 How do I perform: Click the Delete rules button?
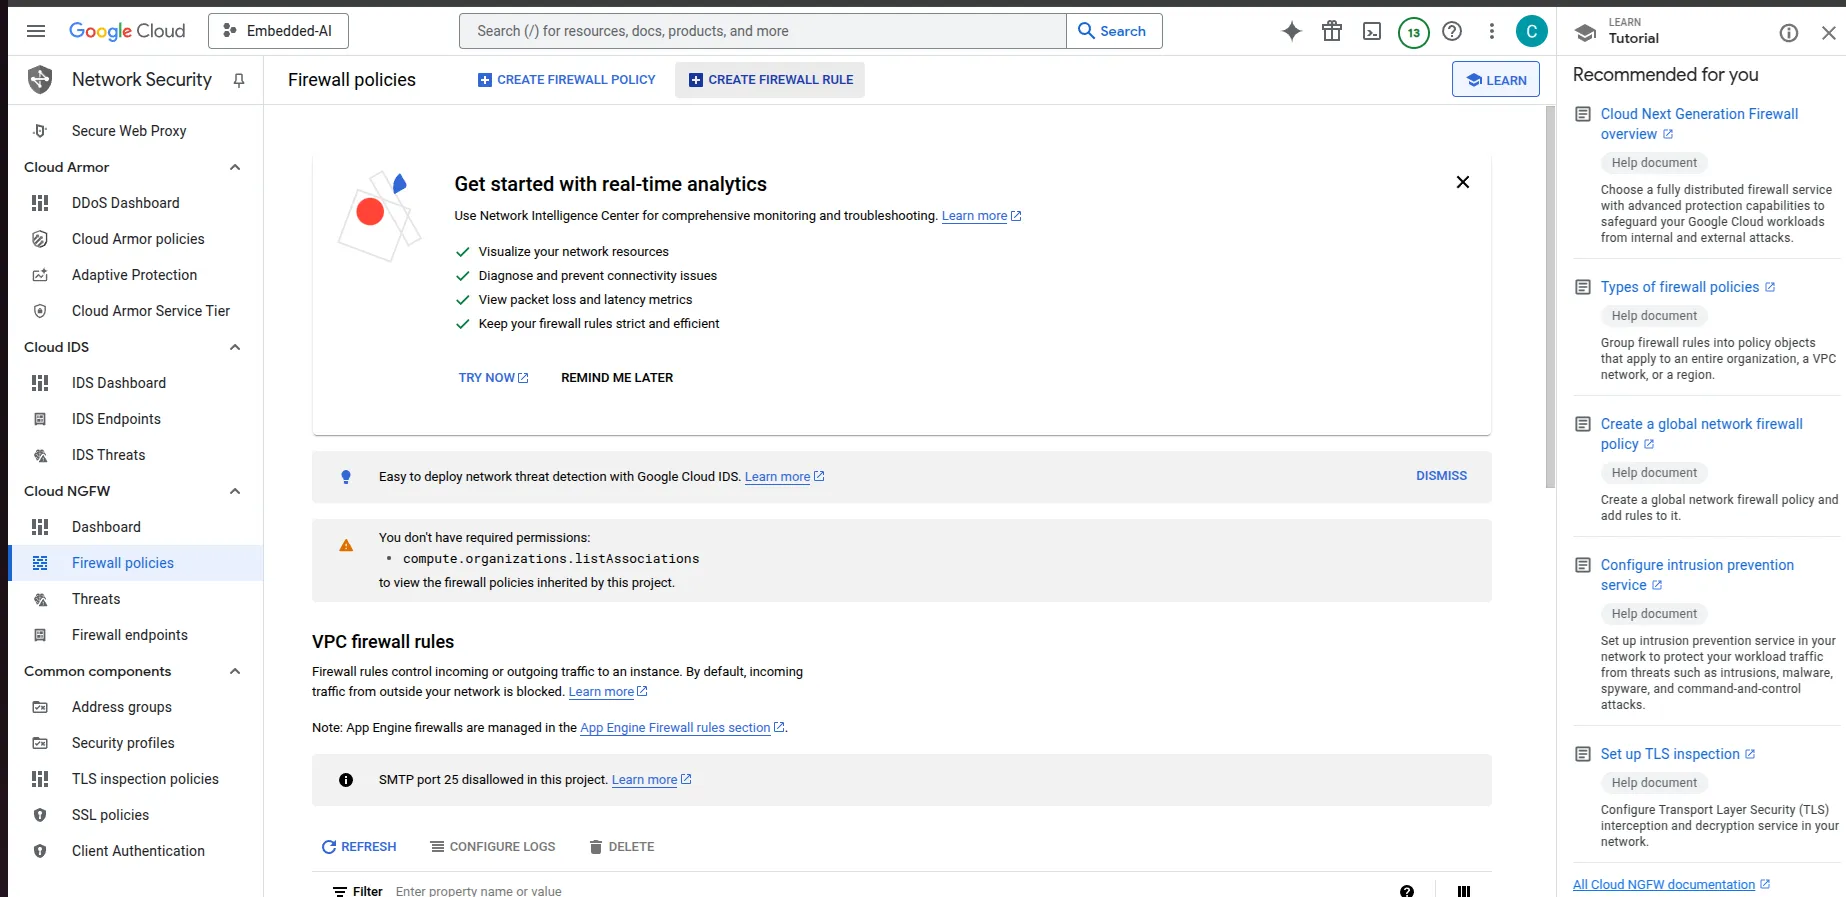pos(622,847)
